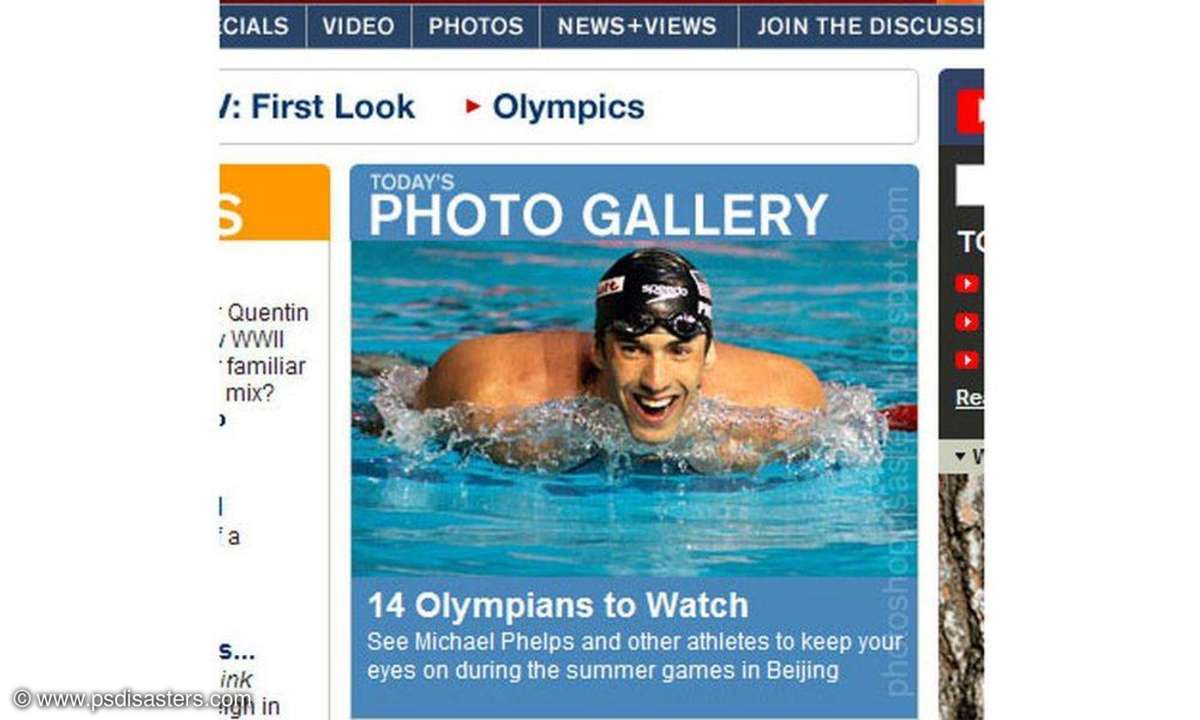Click the red box icon at sidebar top

(969, 111)
